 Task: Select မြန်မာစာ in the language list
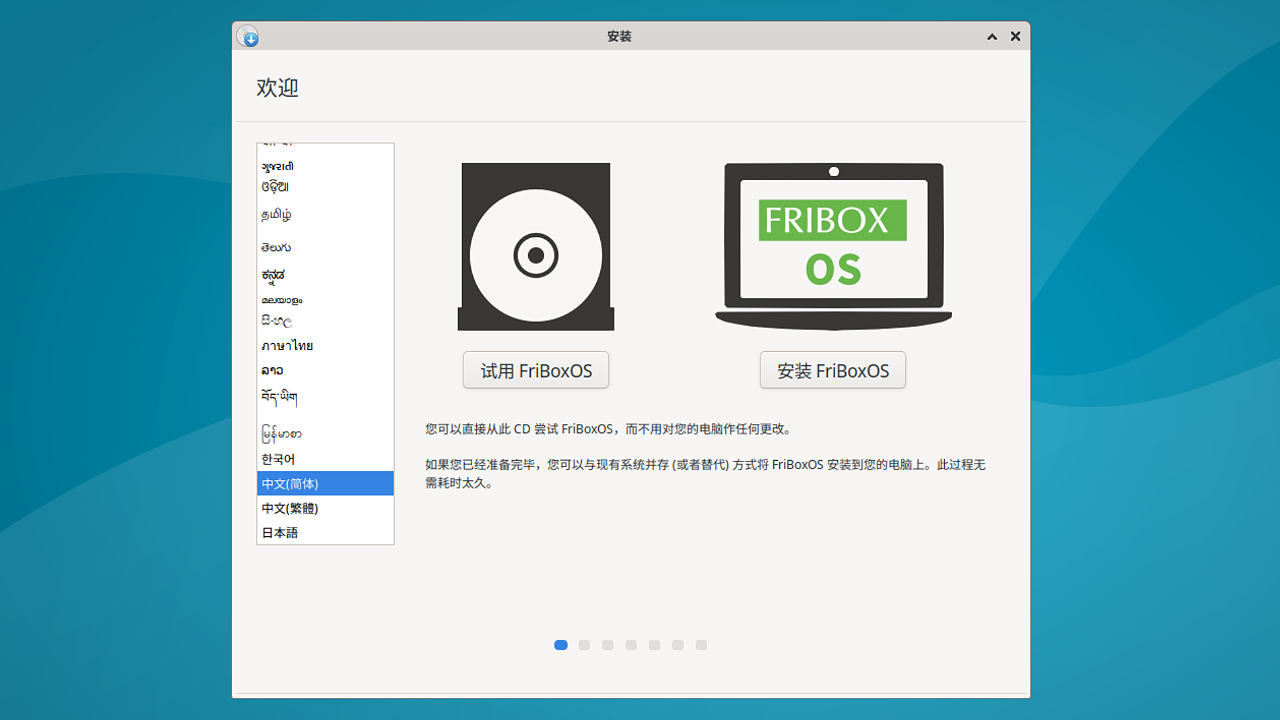325,433
